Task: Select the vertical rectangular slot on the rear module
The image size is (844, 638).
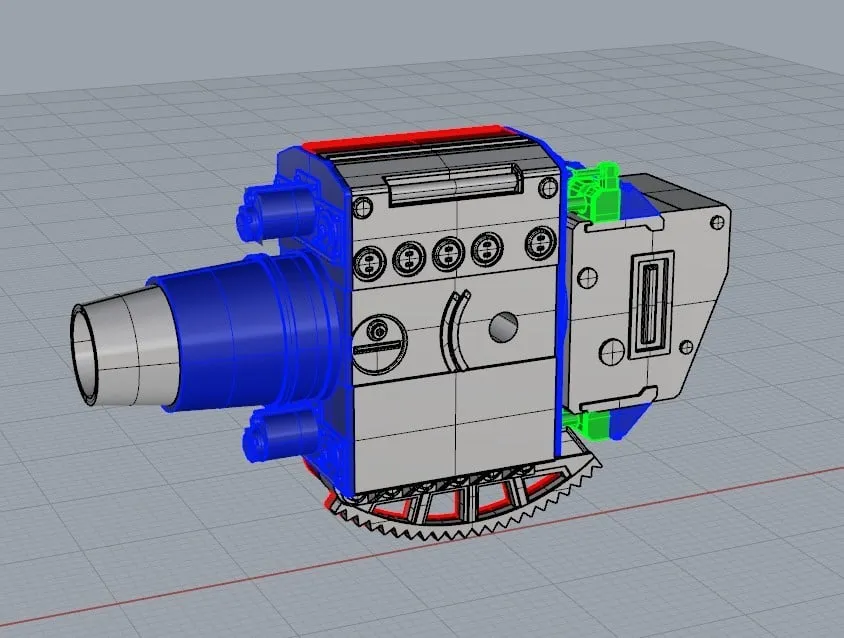Action: pyautogui.click(x=652, y=304)
